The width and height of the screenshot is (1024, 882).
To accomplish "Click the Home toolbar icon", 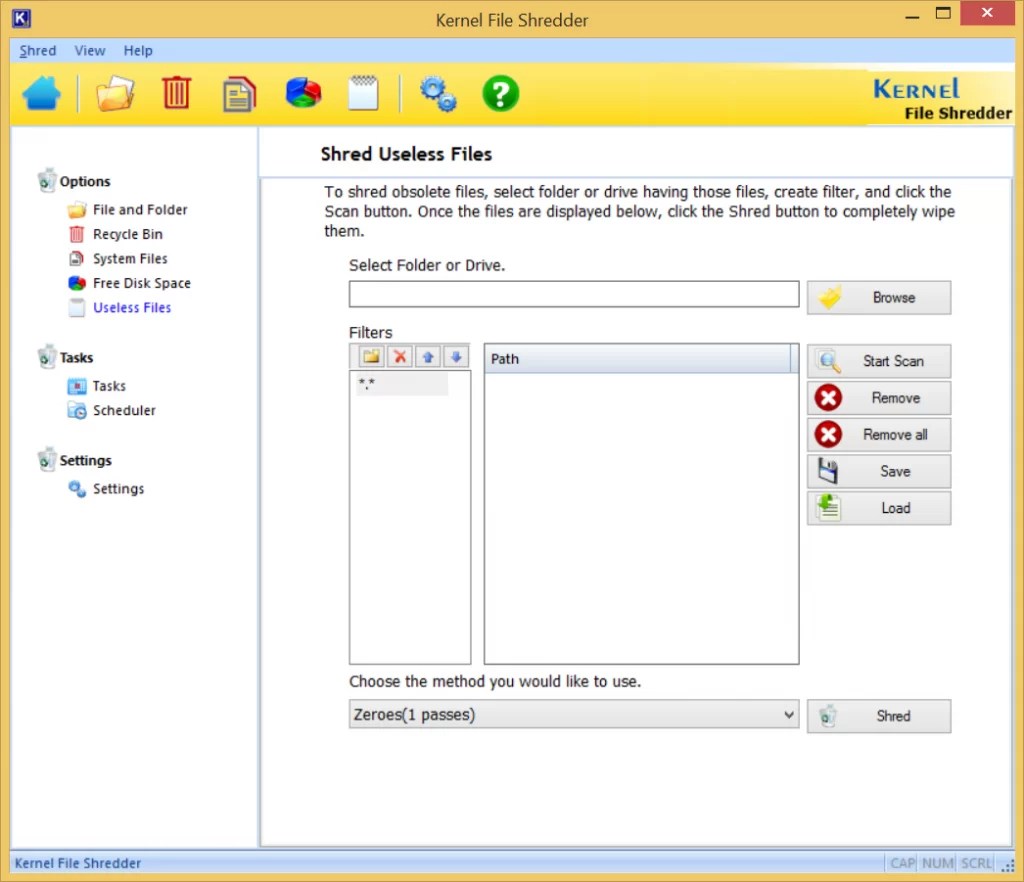I will pos(41,93).
